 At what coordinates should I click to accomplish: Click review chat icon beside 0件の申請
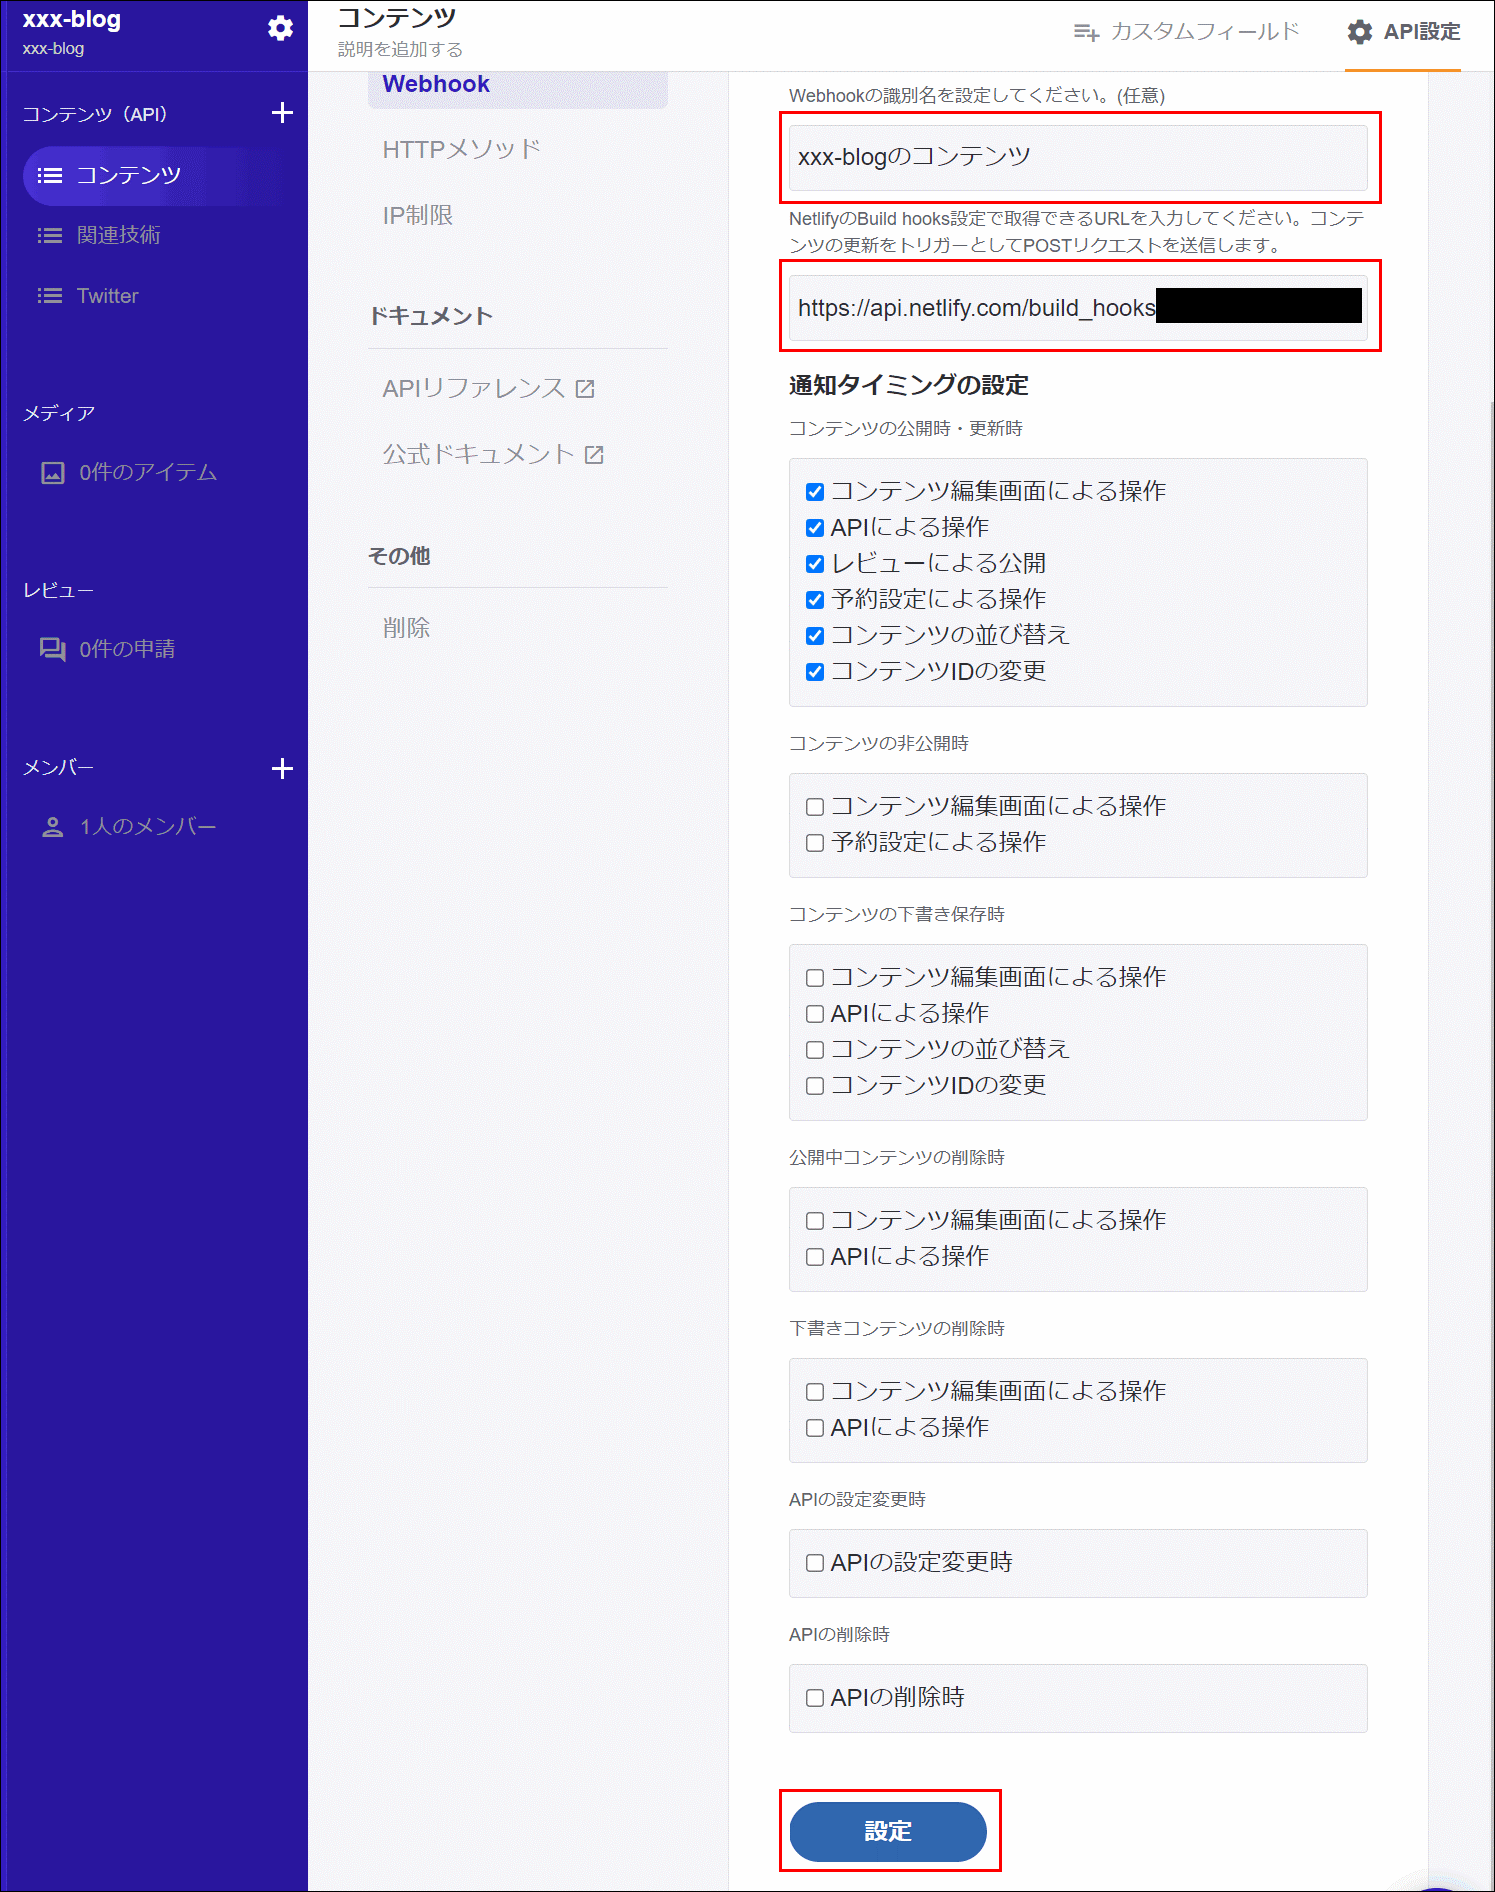pos(53,649)
